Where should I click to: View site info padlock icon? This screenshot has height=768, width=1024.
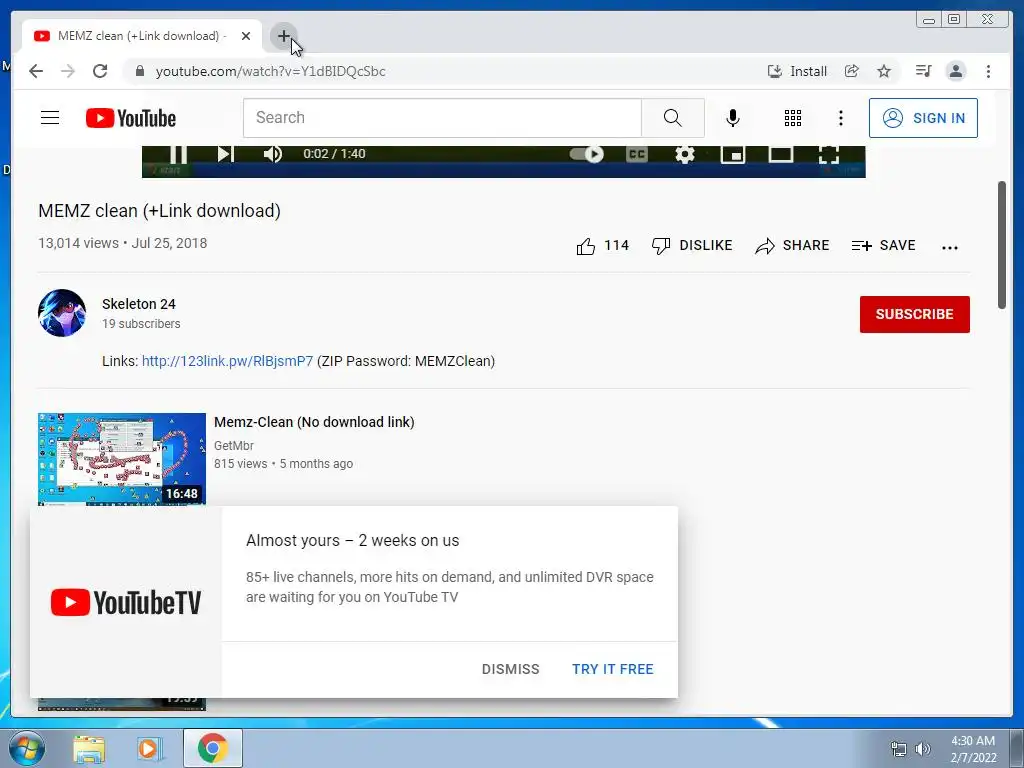(139, 71)
